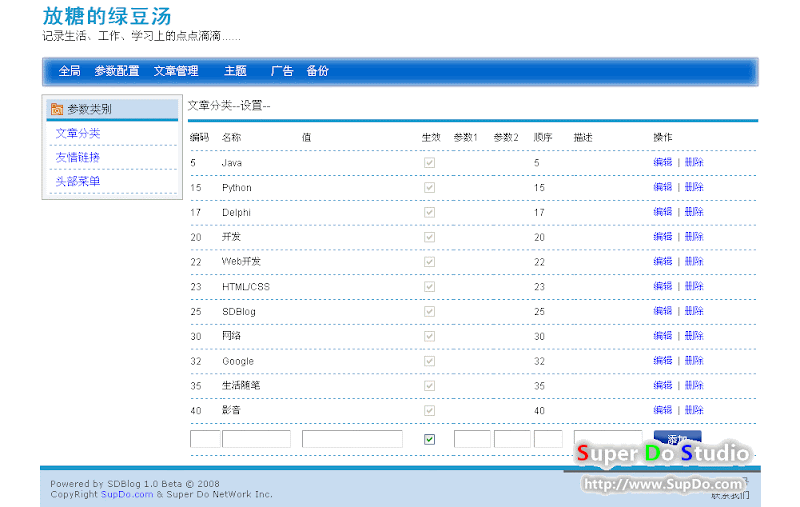Focus the 值 input in the new row
Screen dimensions: 800x507
352,439
